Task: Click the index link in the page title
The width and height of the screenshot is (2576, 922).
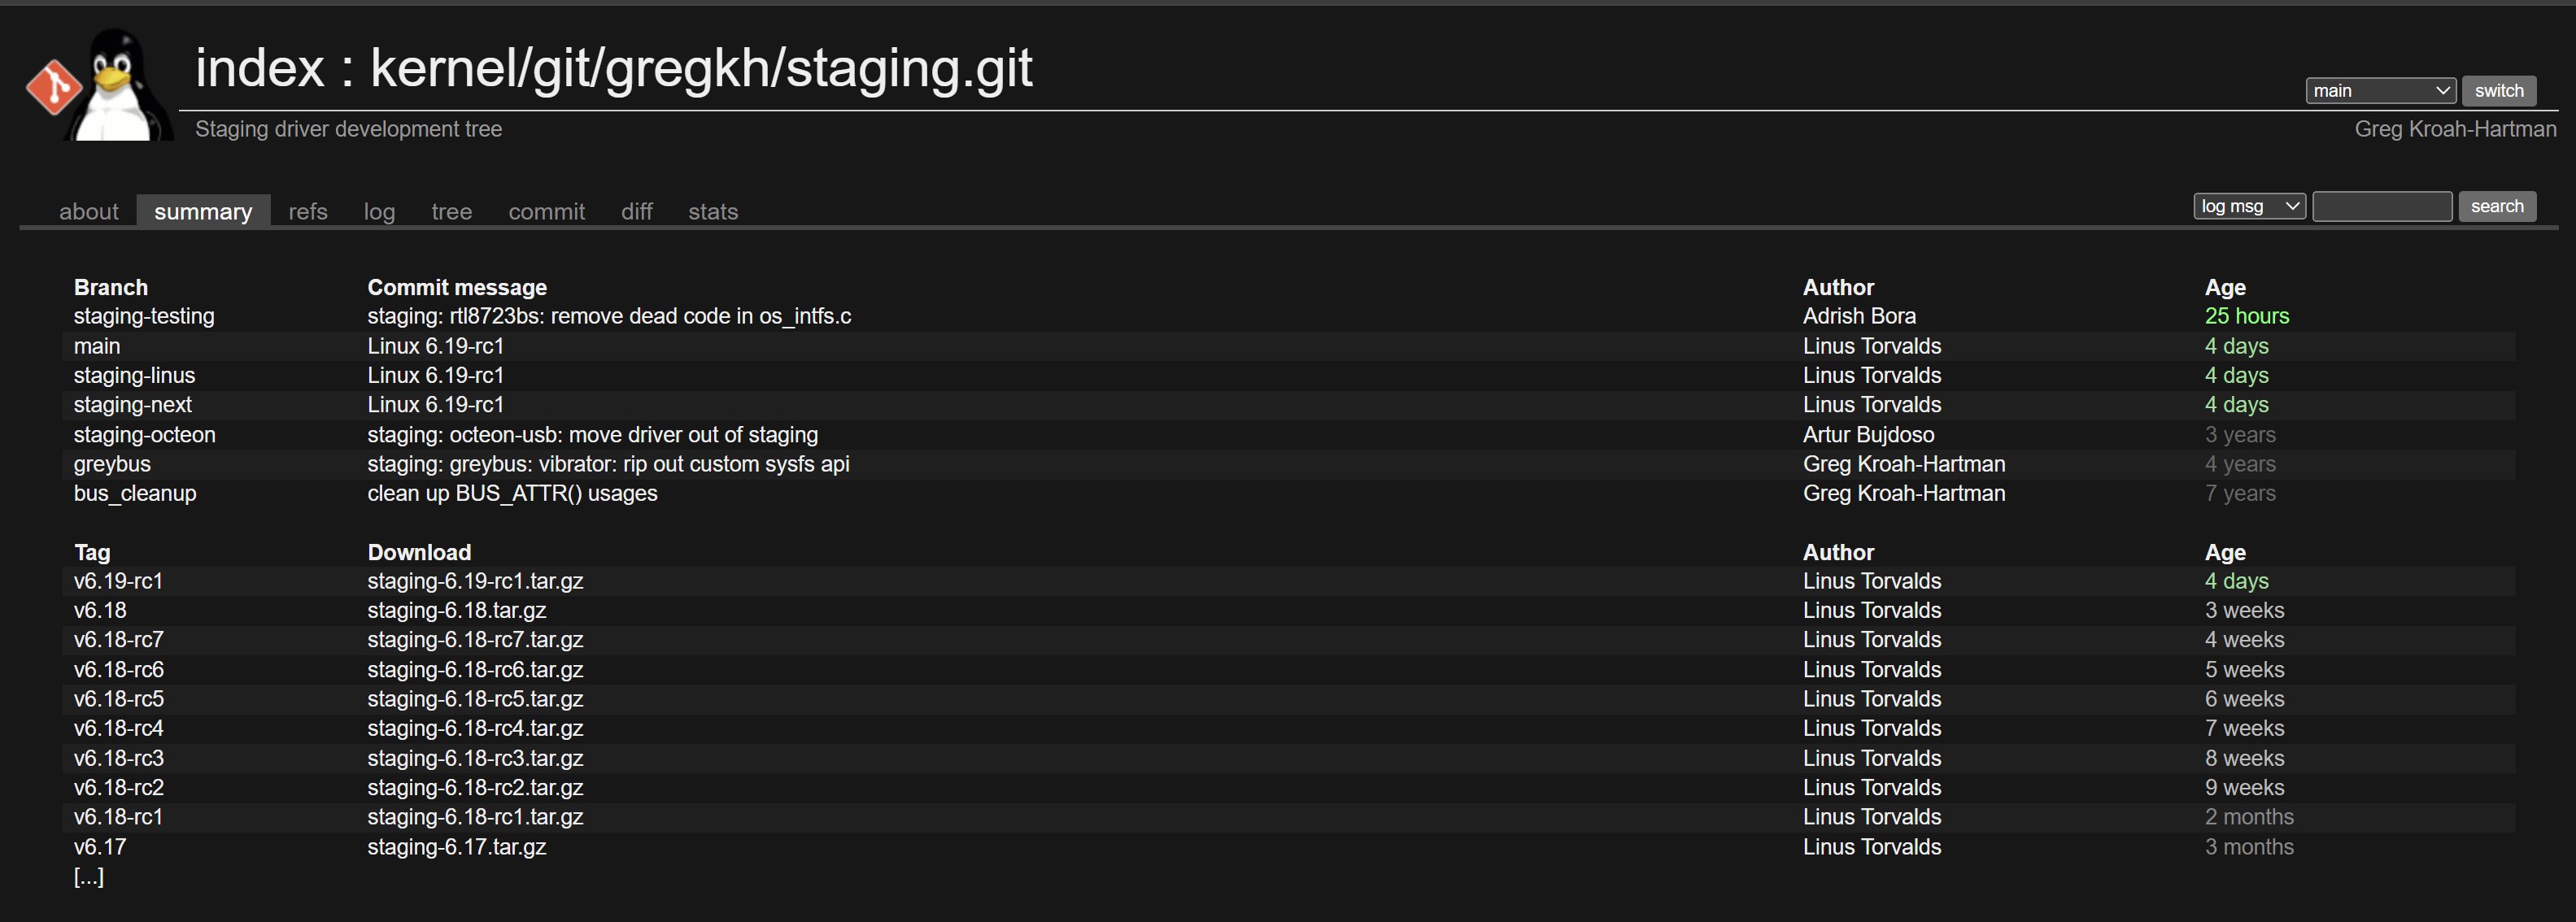Action: point(259,68)
